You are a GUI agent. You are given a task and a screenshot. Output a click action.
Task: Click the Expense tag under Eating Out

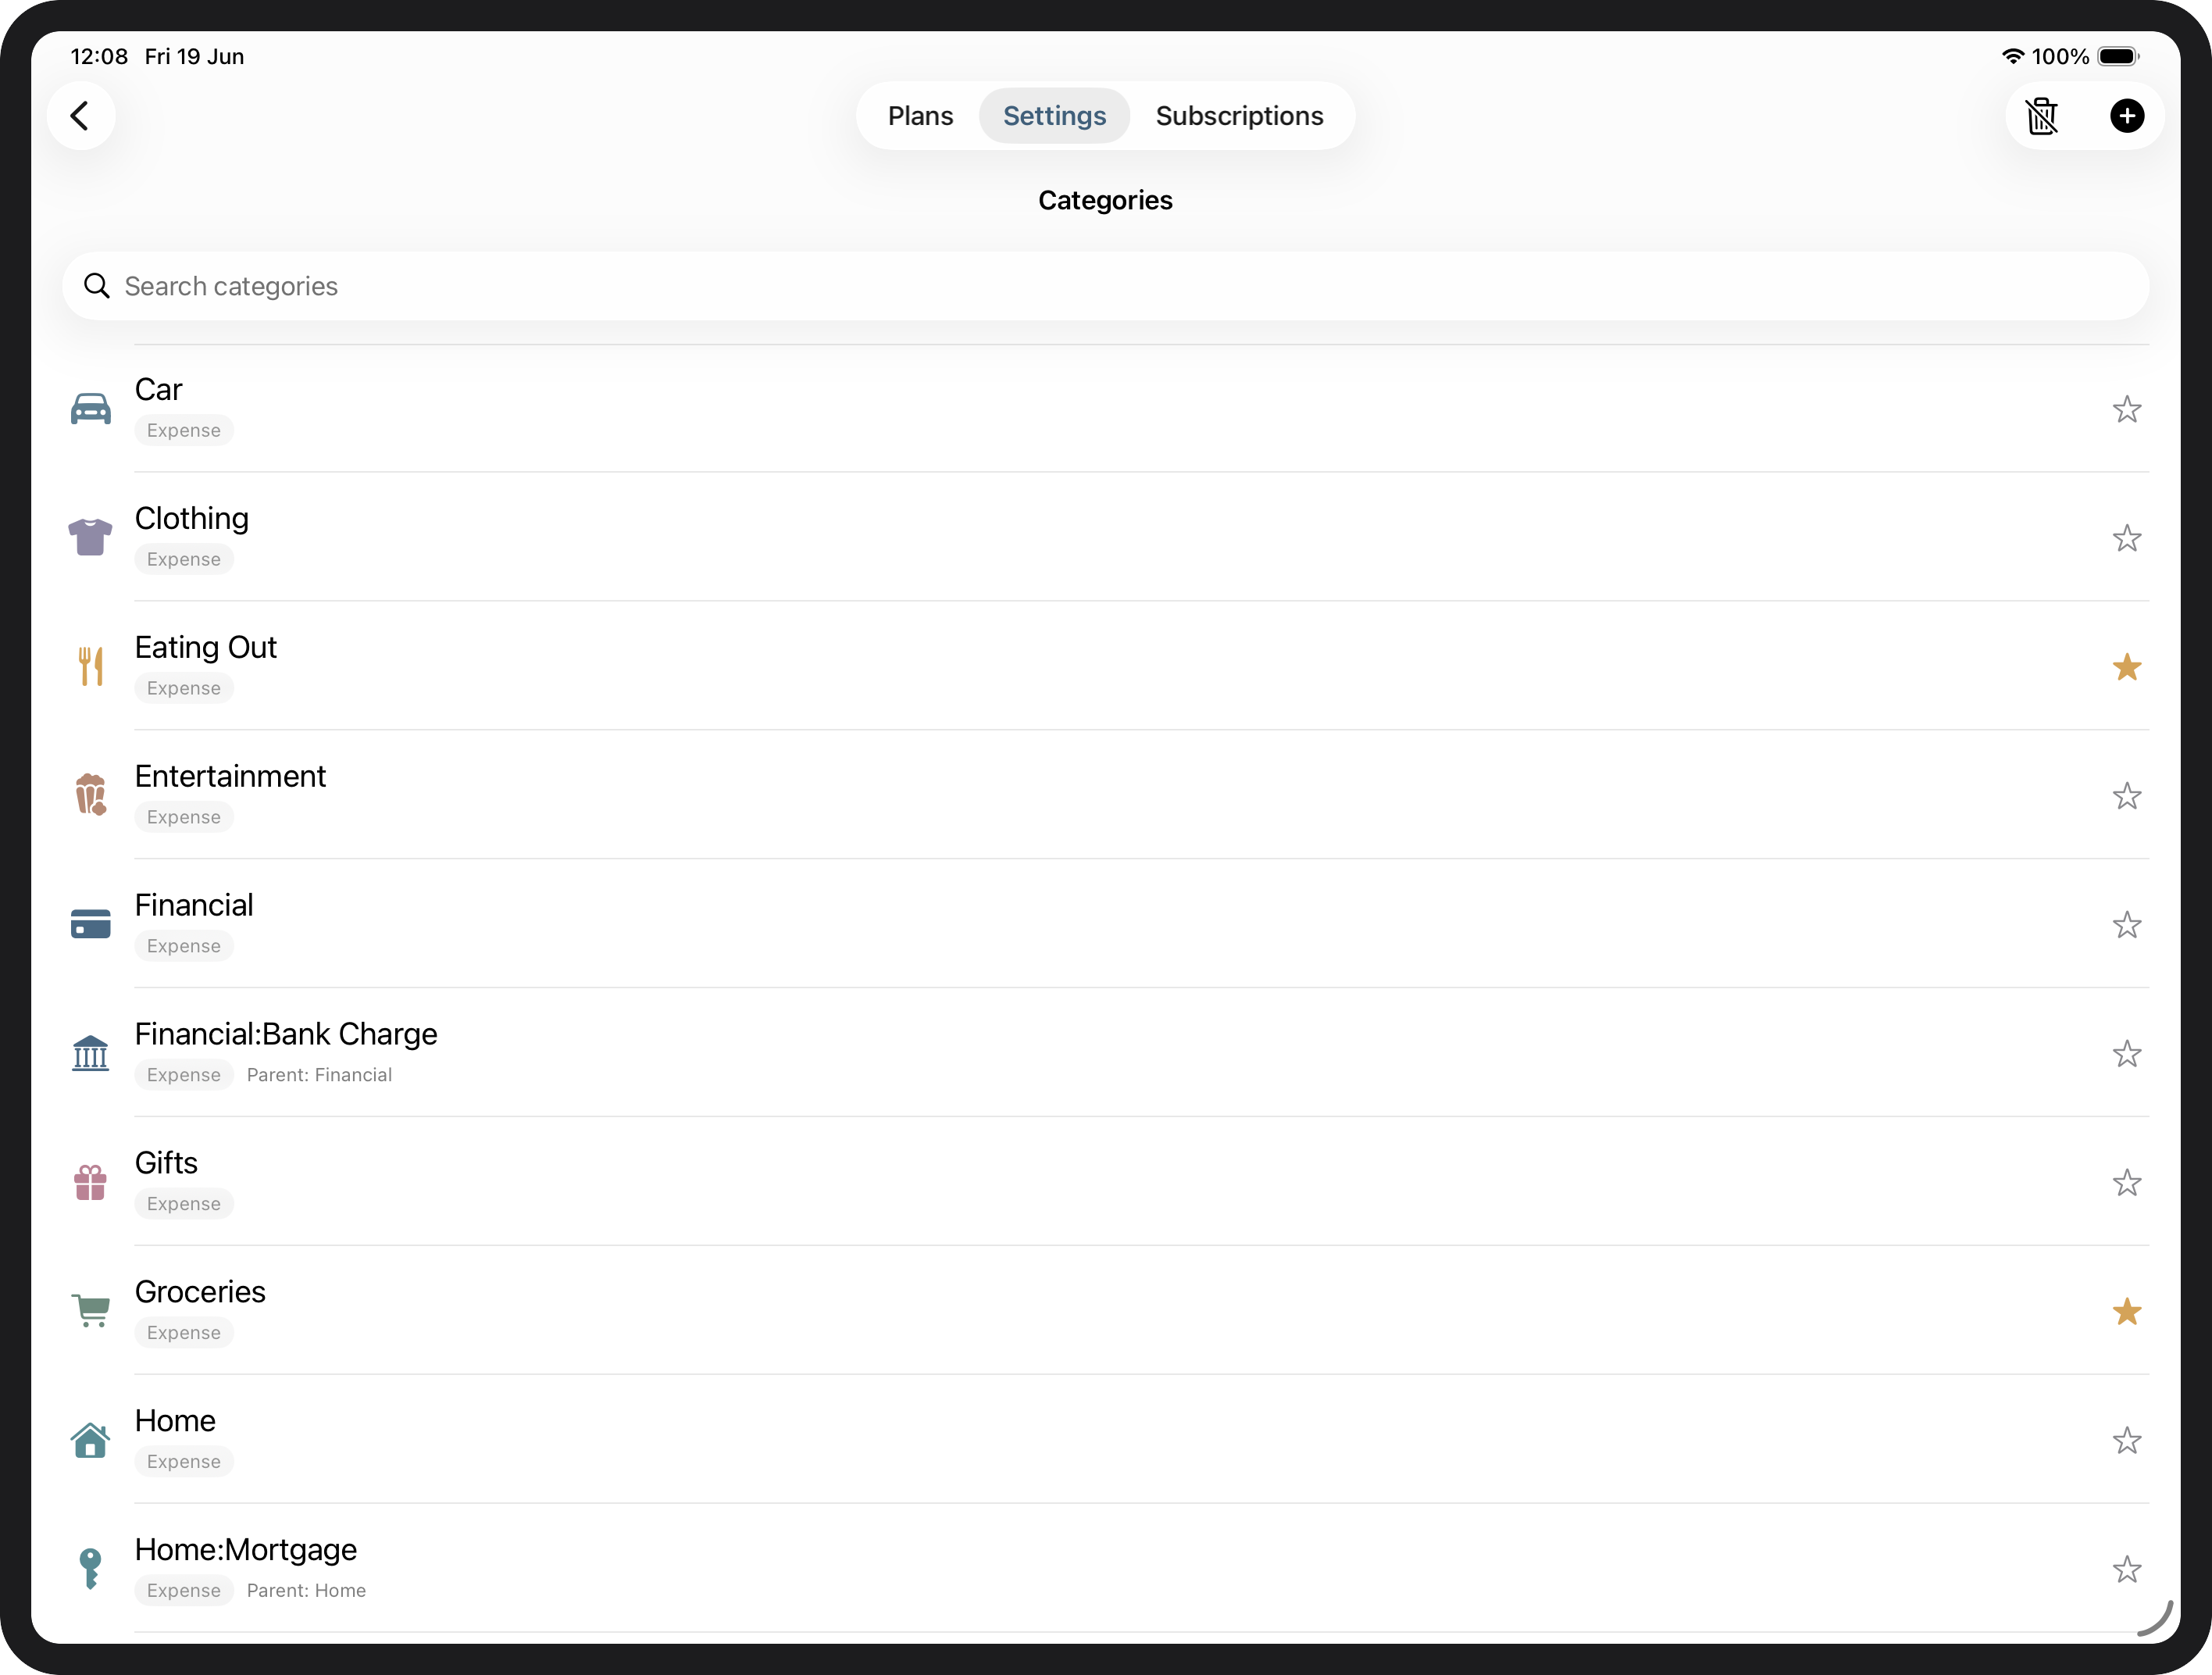point(184,688)
